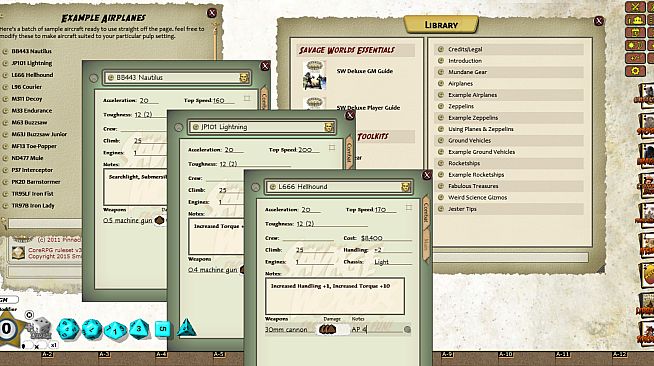This screenshot has height=366, width=654.
Task: Open M63J Buzzsaw Junior airplane
Action: 39,134
